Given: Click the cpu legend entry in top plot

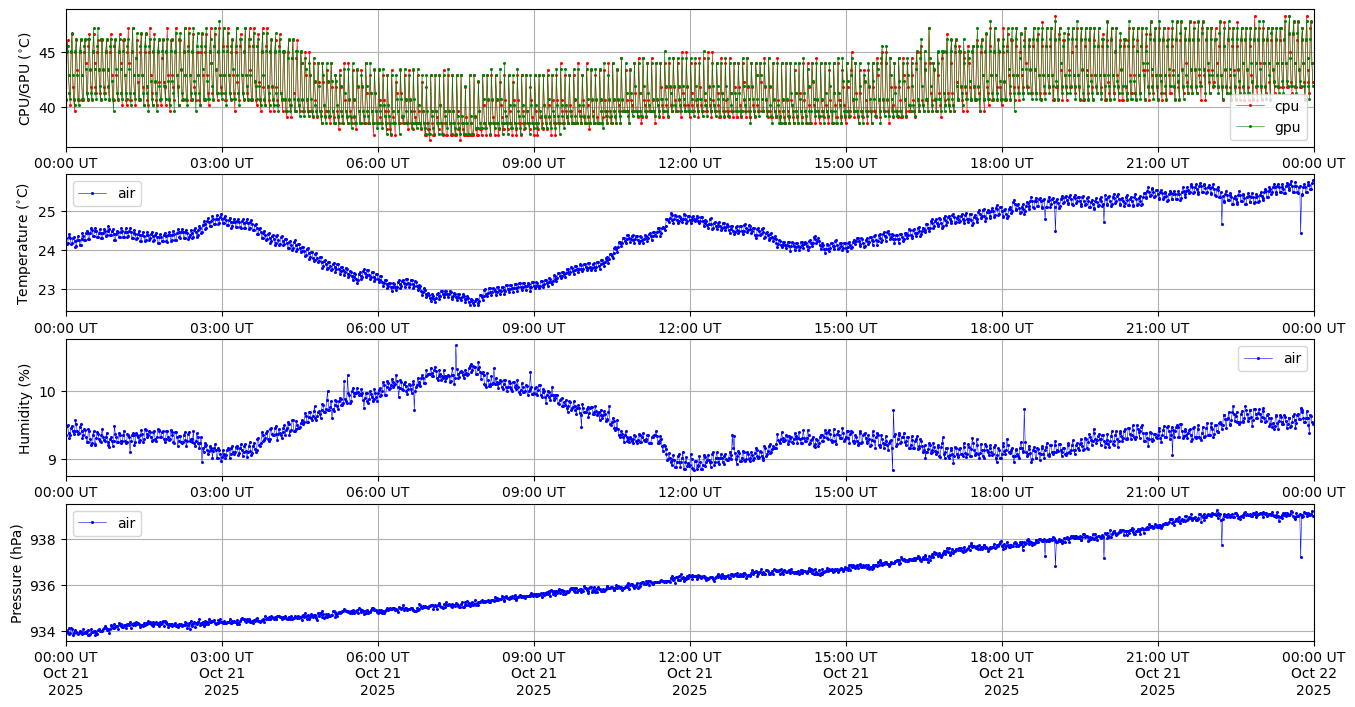Looking at the screenshot, I should [1286, 106].
